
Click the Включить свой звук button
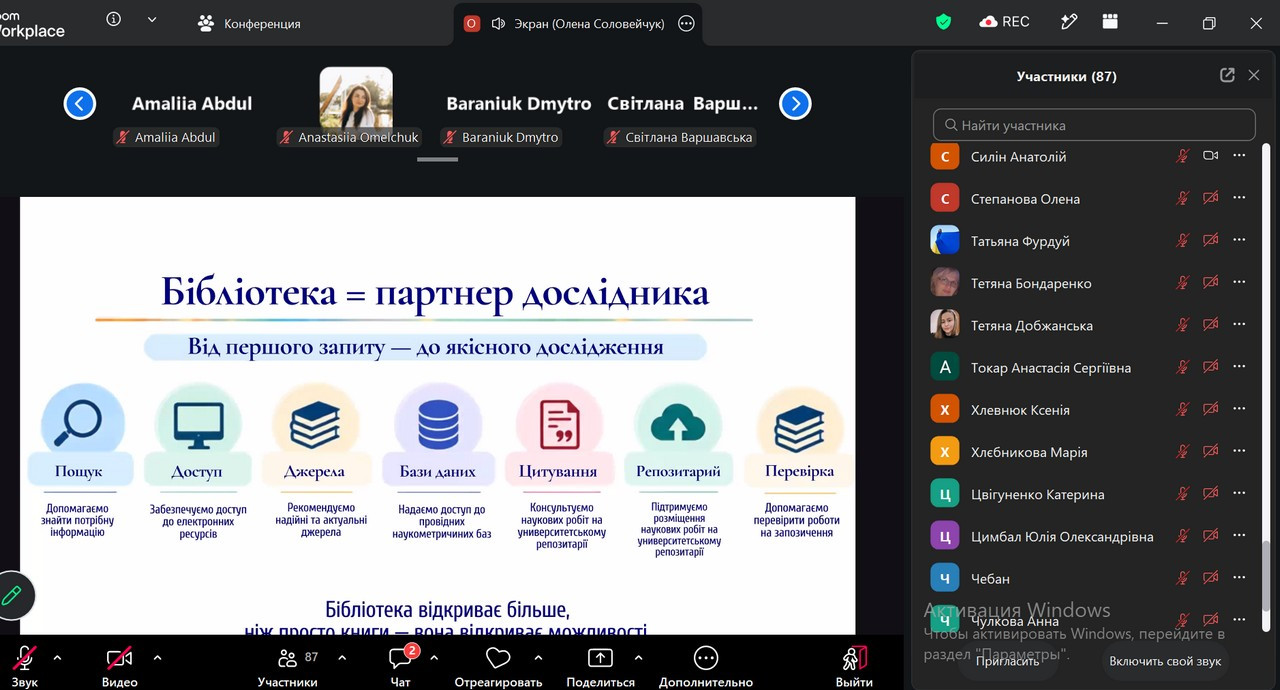point(1165,661)
